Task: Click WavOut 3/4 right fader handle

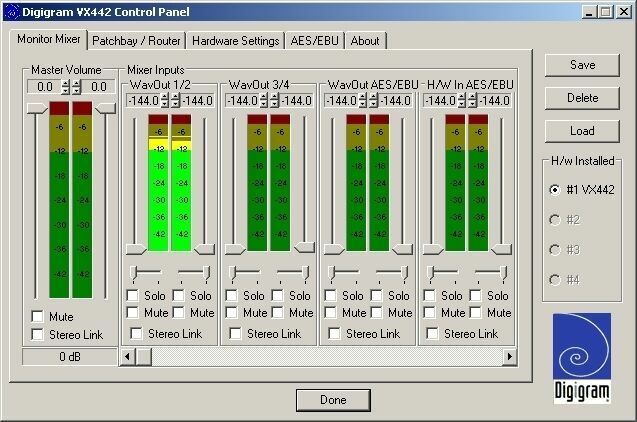Action: (304, 247)
